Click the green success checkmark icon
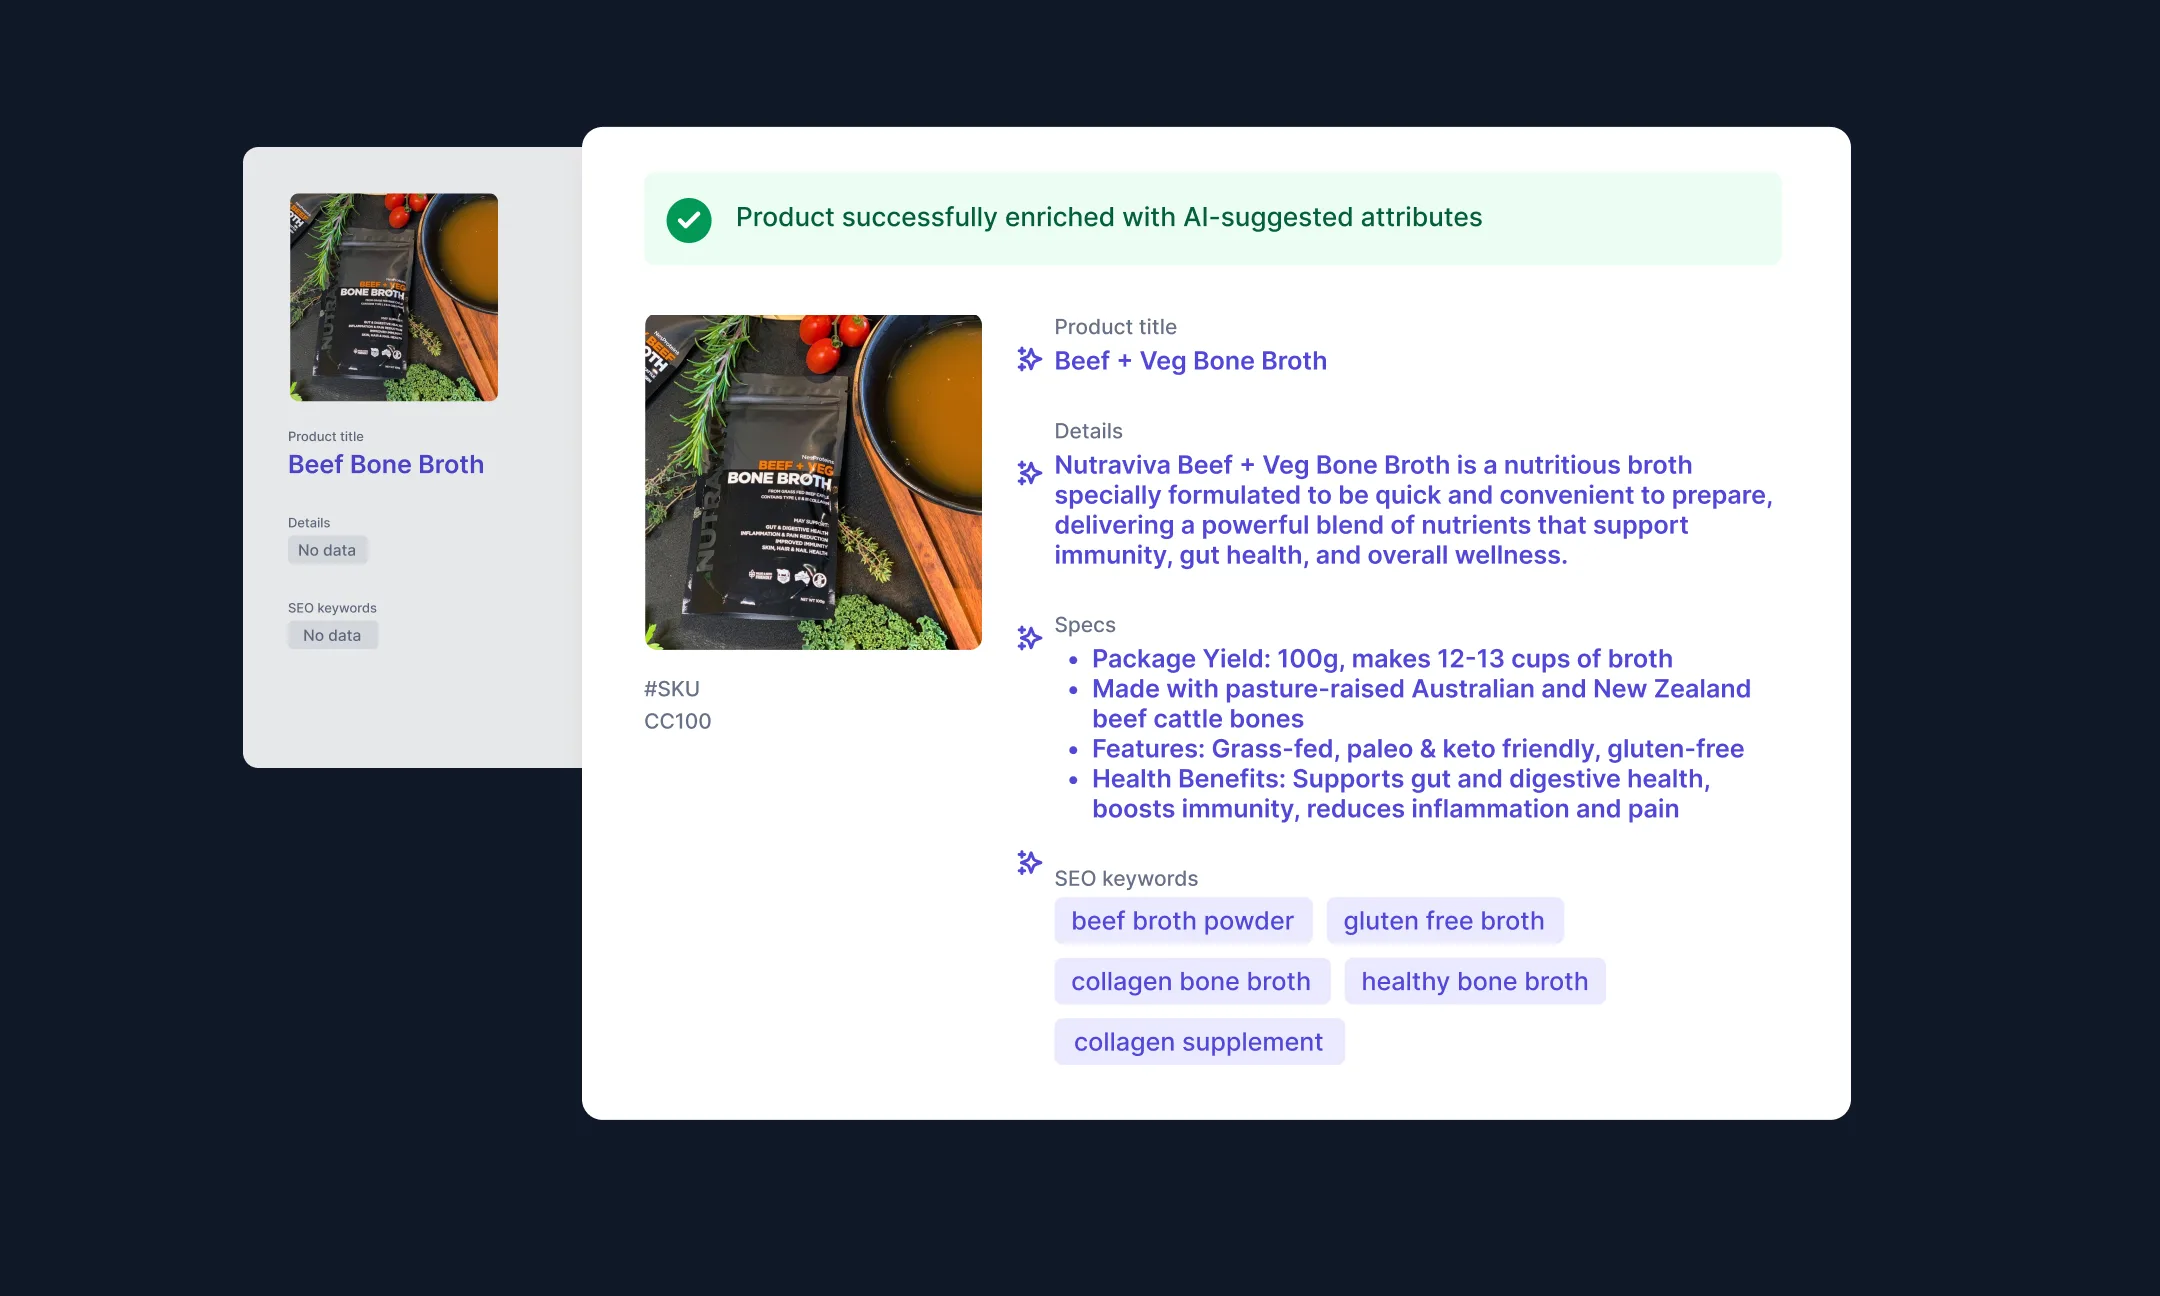 (689, 220)
